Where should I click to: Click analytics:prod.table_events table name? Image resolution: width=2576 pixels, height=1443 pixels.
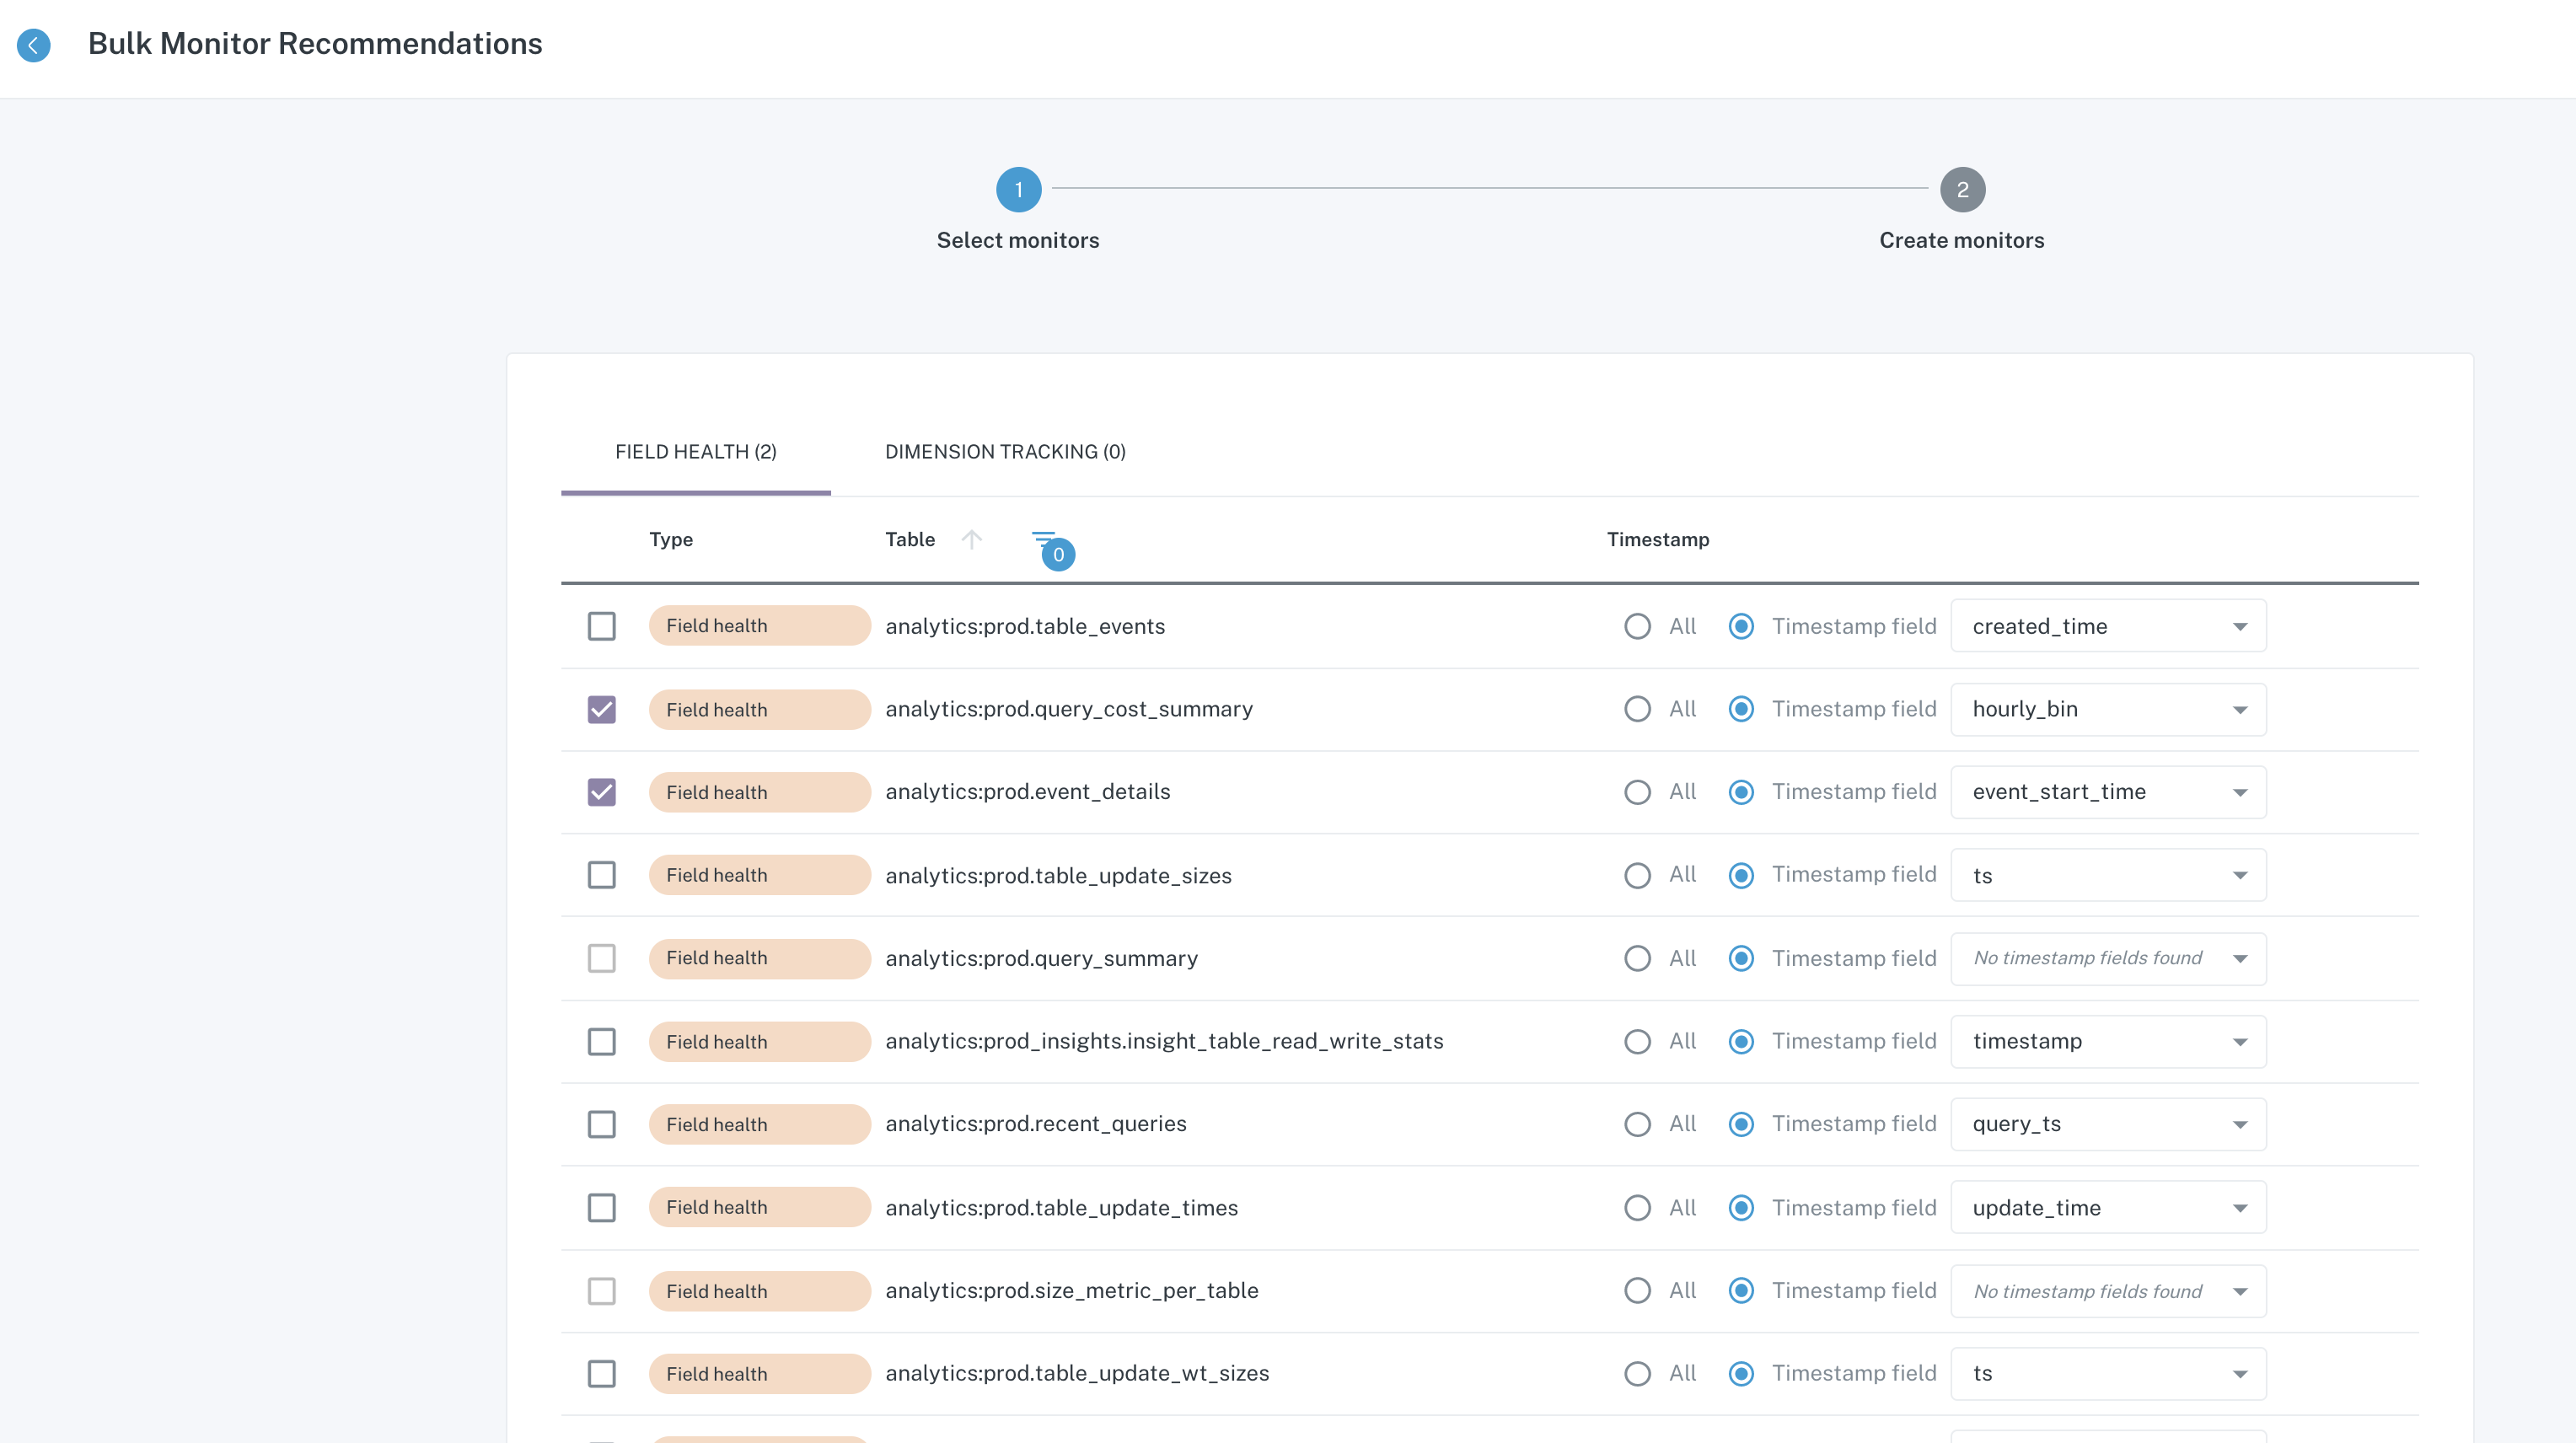[1025, 626]
